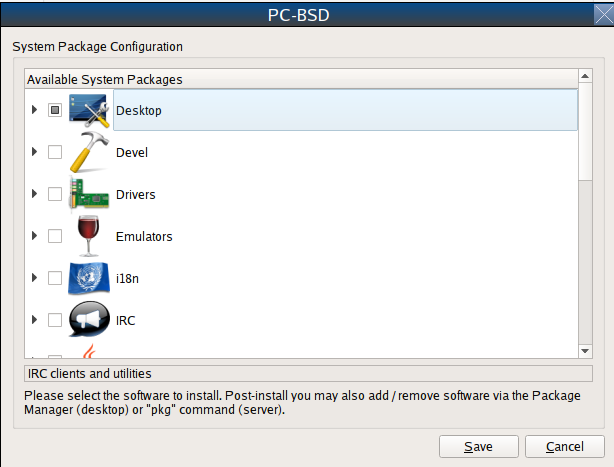Check the i18n package checkbox
Viewport: 614px width, 467px height.
click(x=55, y=278)
